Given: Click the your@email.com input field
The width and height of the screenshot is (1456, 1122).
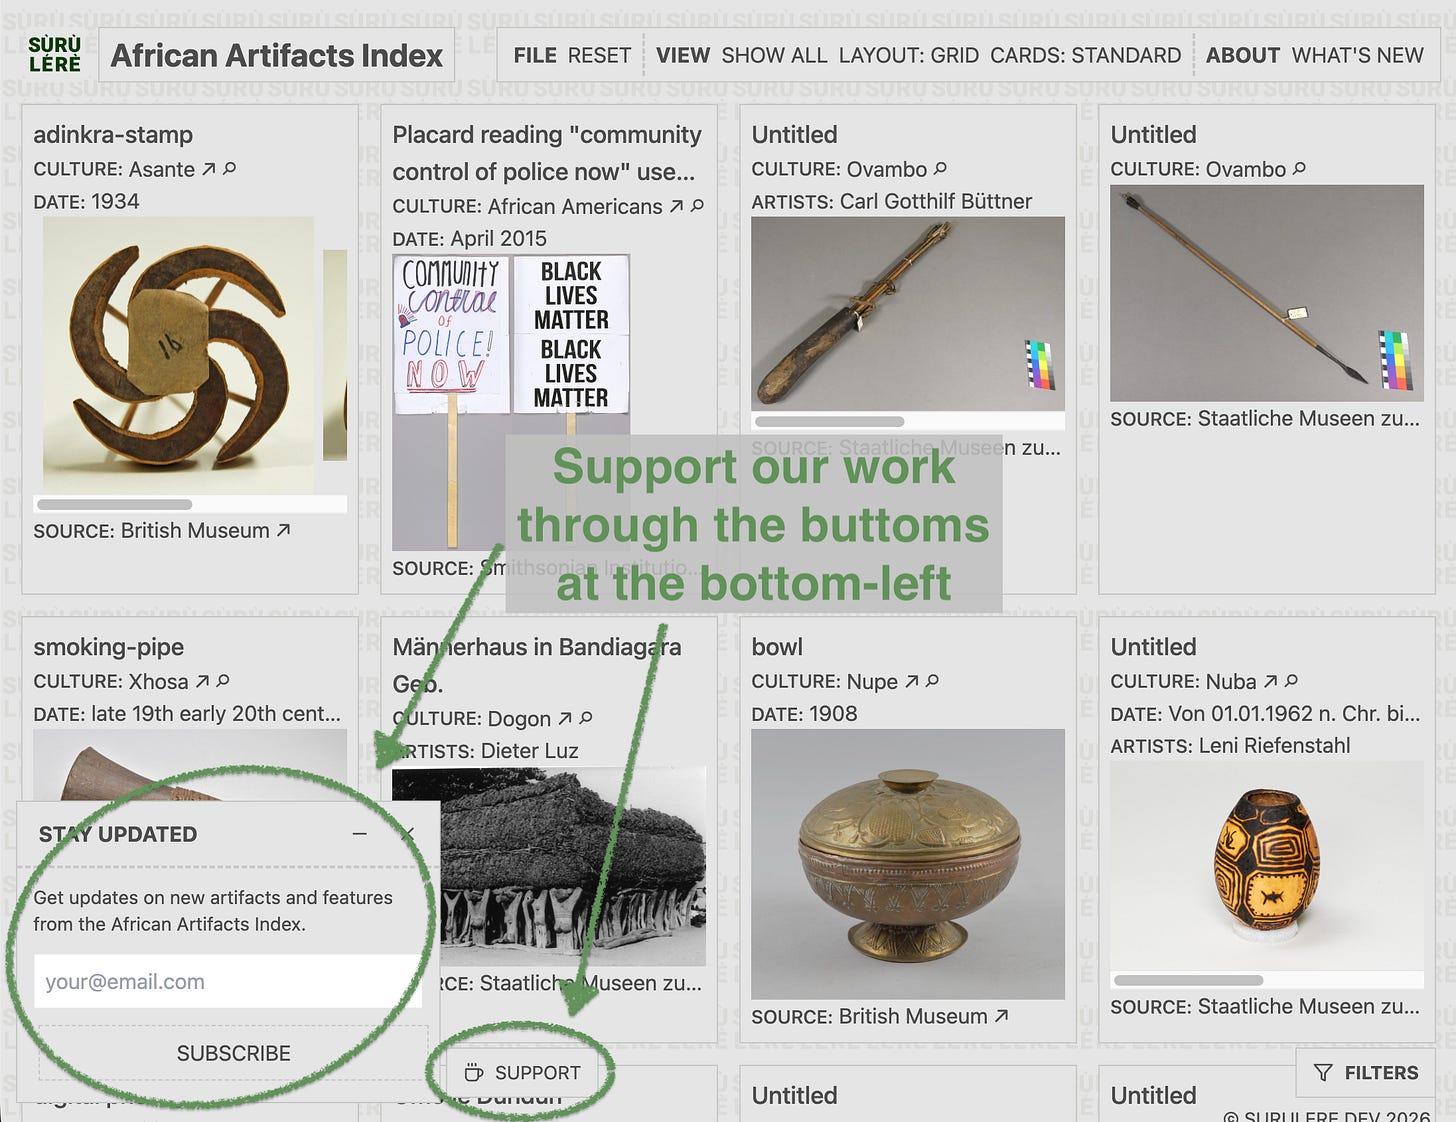Looking at the screenshot, I should (x=228, y=981).
